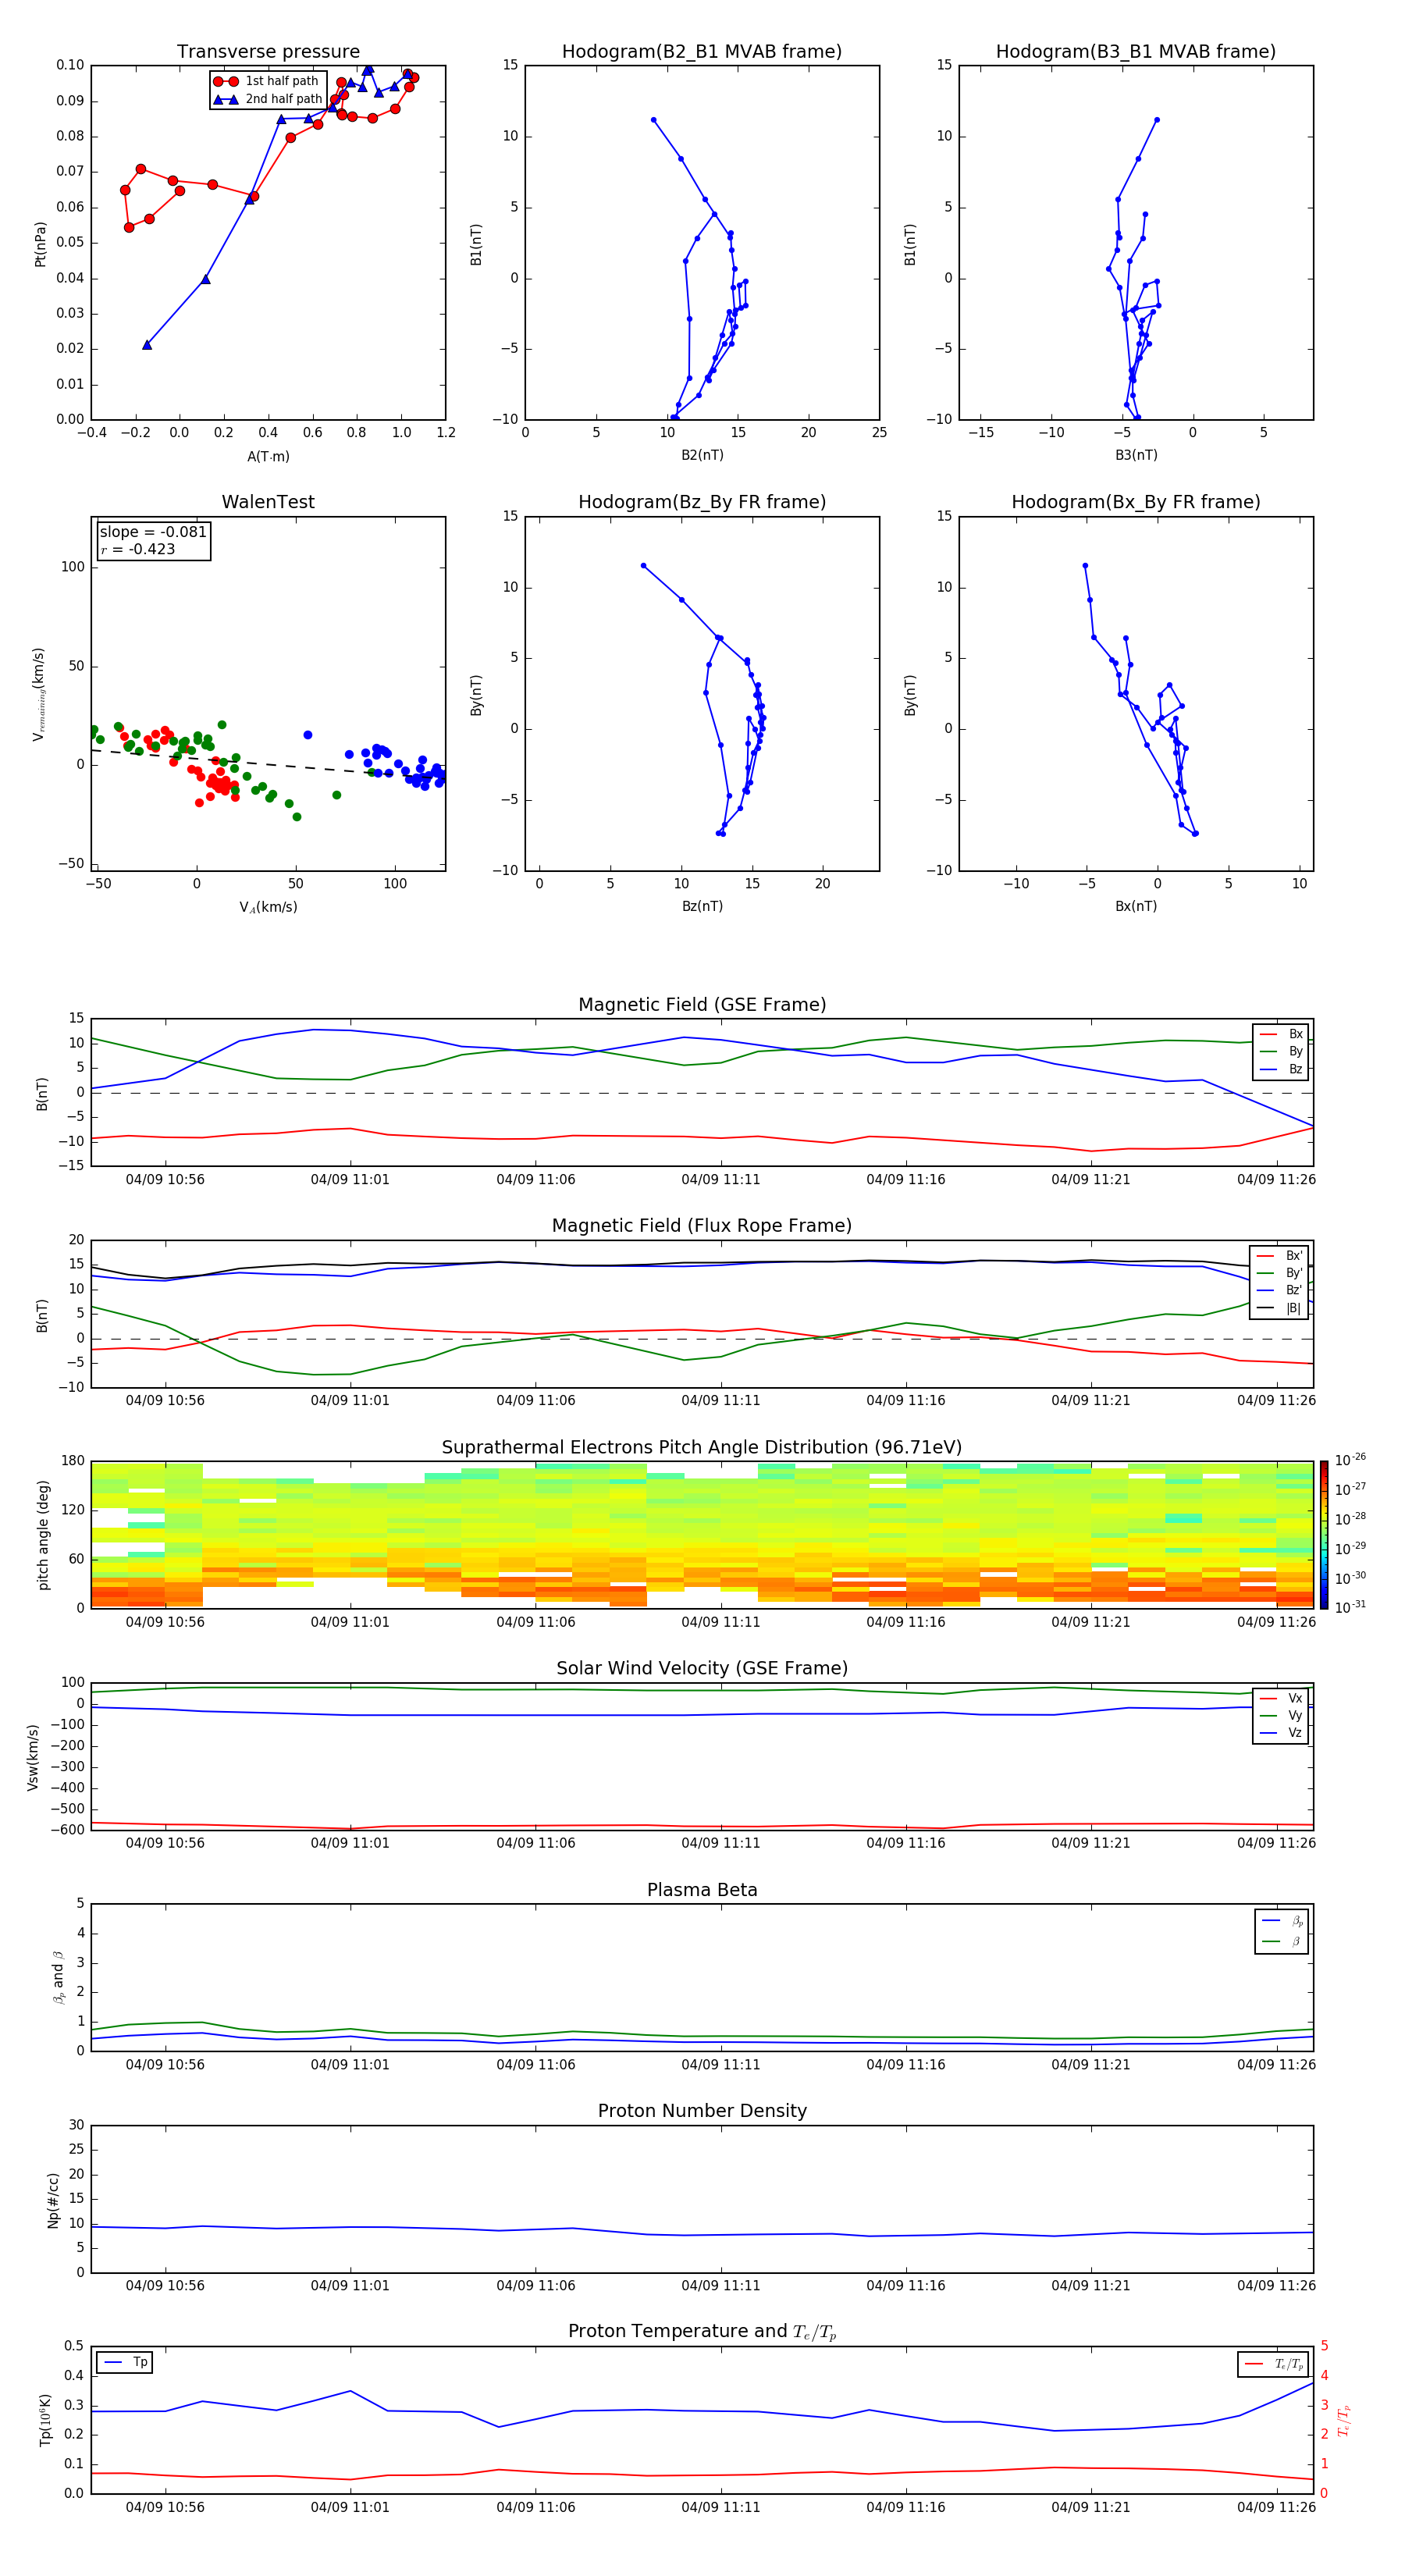The height and width of the screenshot is (2576, 1405).
Task: Click the 'r = -0.423' annotation
Action: [x=138, y=549]
